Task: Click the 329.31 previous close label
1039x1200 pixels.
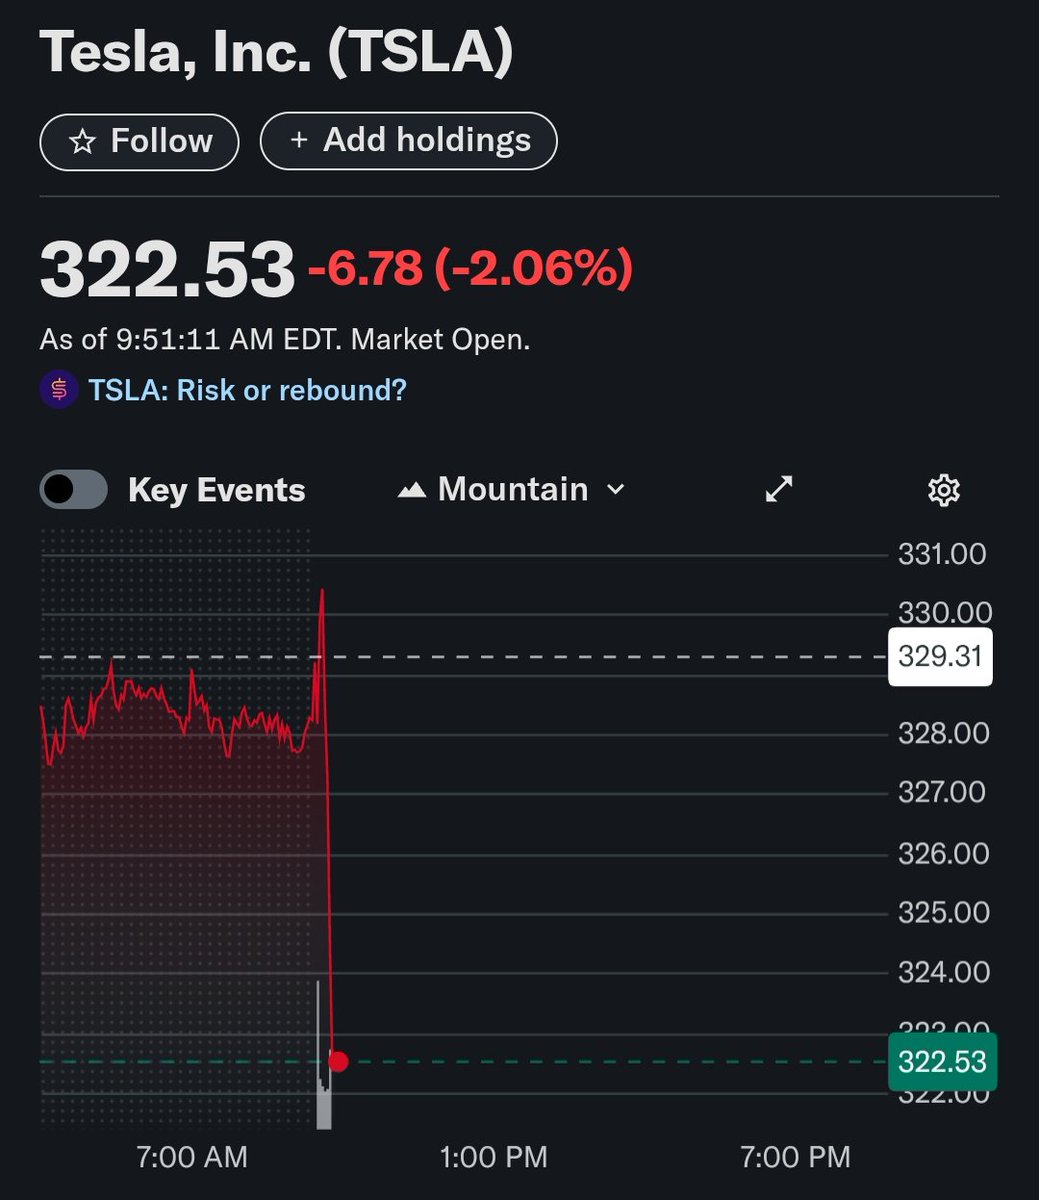Action: click(x=940, y=657)
